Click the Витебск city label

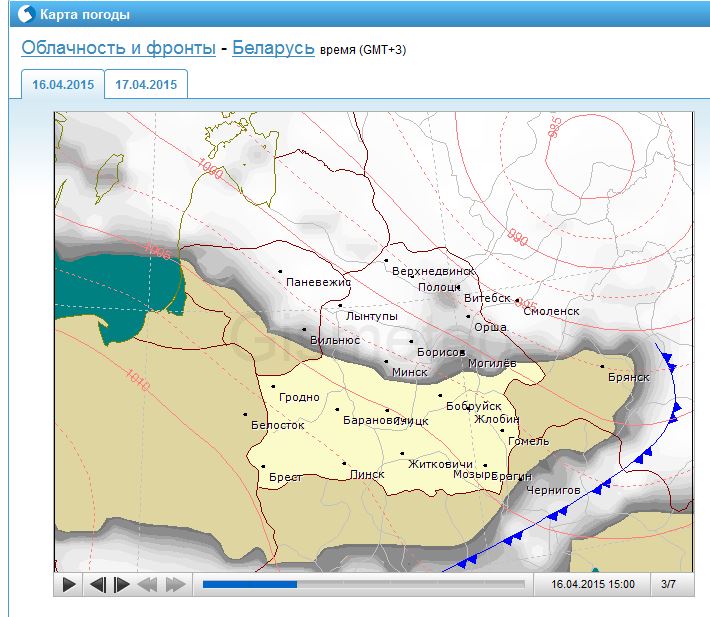coord(487,298)
